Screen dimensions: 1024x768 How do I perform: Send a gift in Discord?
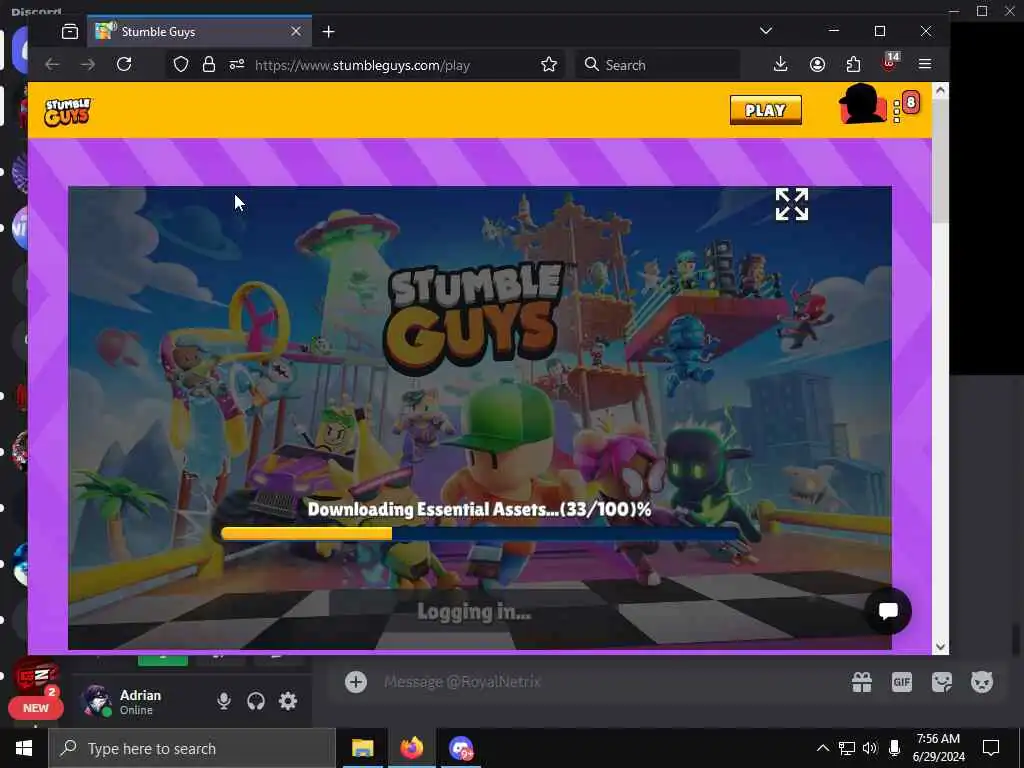(x=862, y=682)
